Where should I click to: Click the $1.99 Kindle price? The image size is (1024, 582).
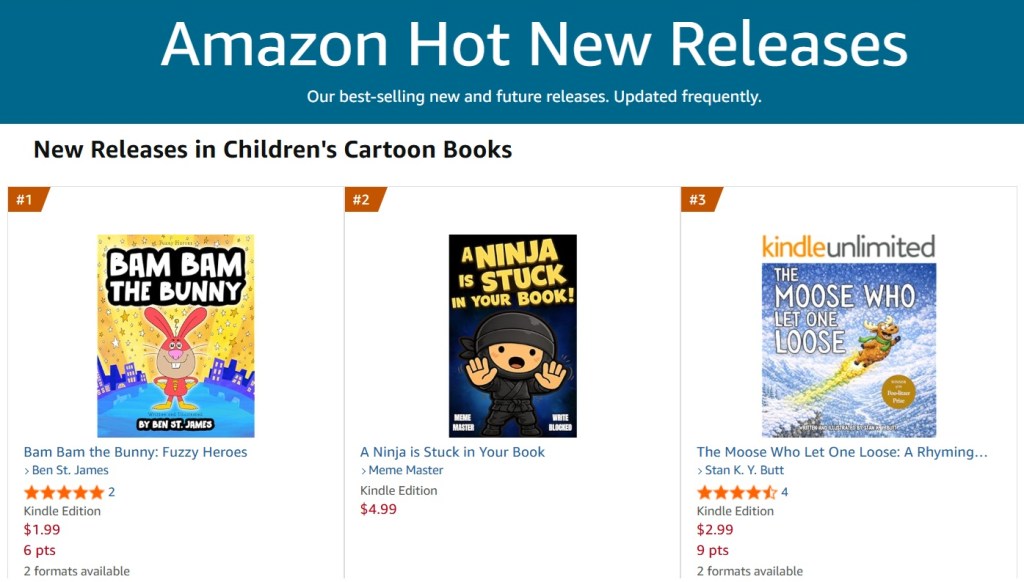pyautogui.click(x=42, y=530)
